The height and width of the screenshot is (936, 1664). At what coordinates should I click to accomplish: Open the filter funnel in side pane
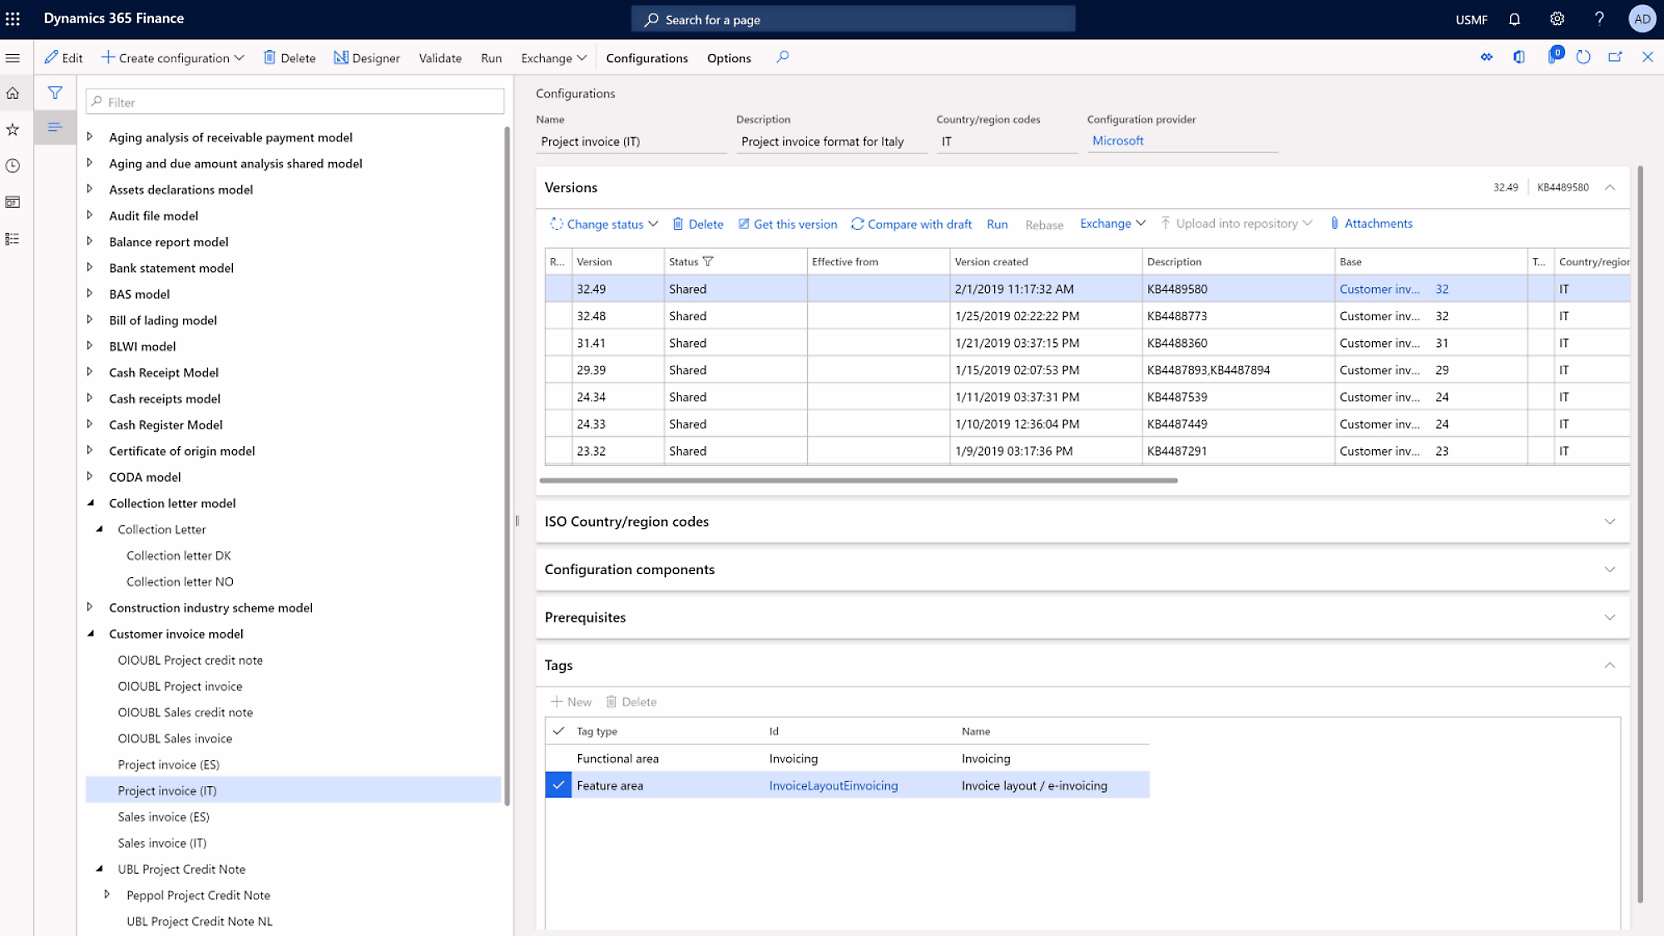pyautogui.click(x=55, y=93)
